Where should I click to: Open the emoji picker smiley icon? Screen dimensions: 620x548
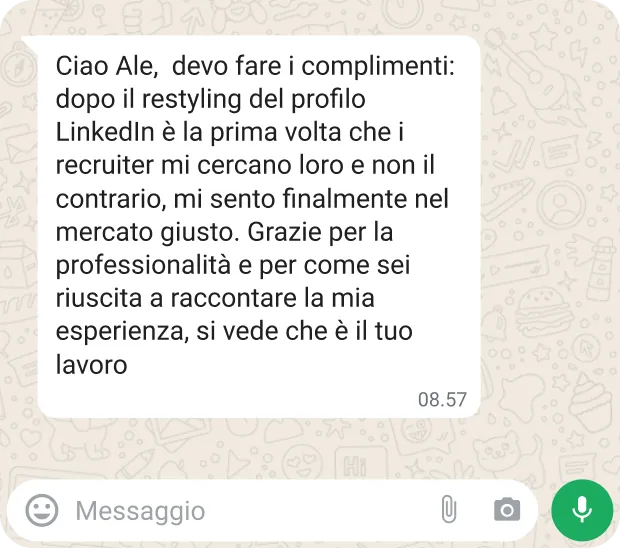tap(42, 510)
